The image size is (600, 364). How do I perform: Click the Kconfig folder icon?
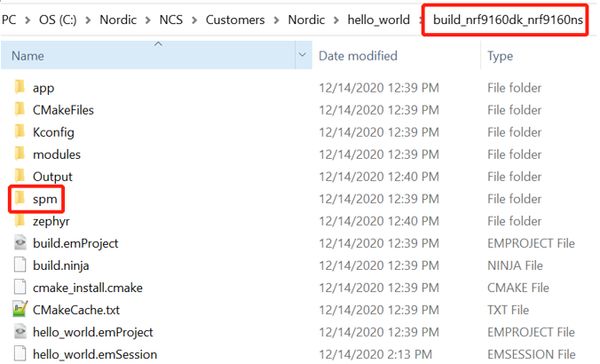[x=20, y=132]
